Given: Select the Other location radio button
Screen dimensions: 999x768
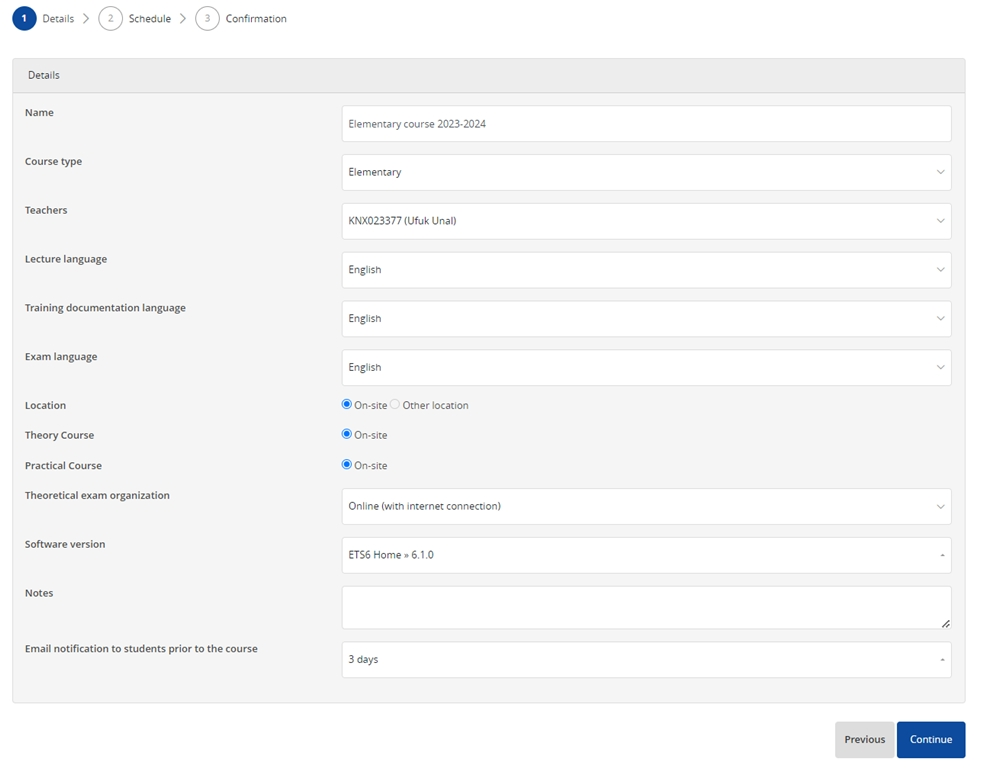Looking at the screenshot, I should (x=395, y=404).
